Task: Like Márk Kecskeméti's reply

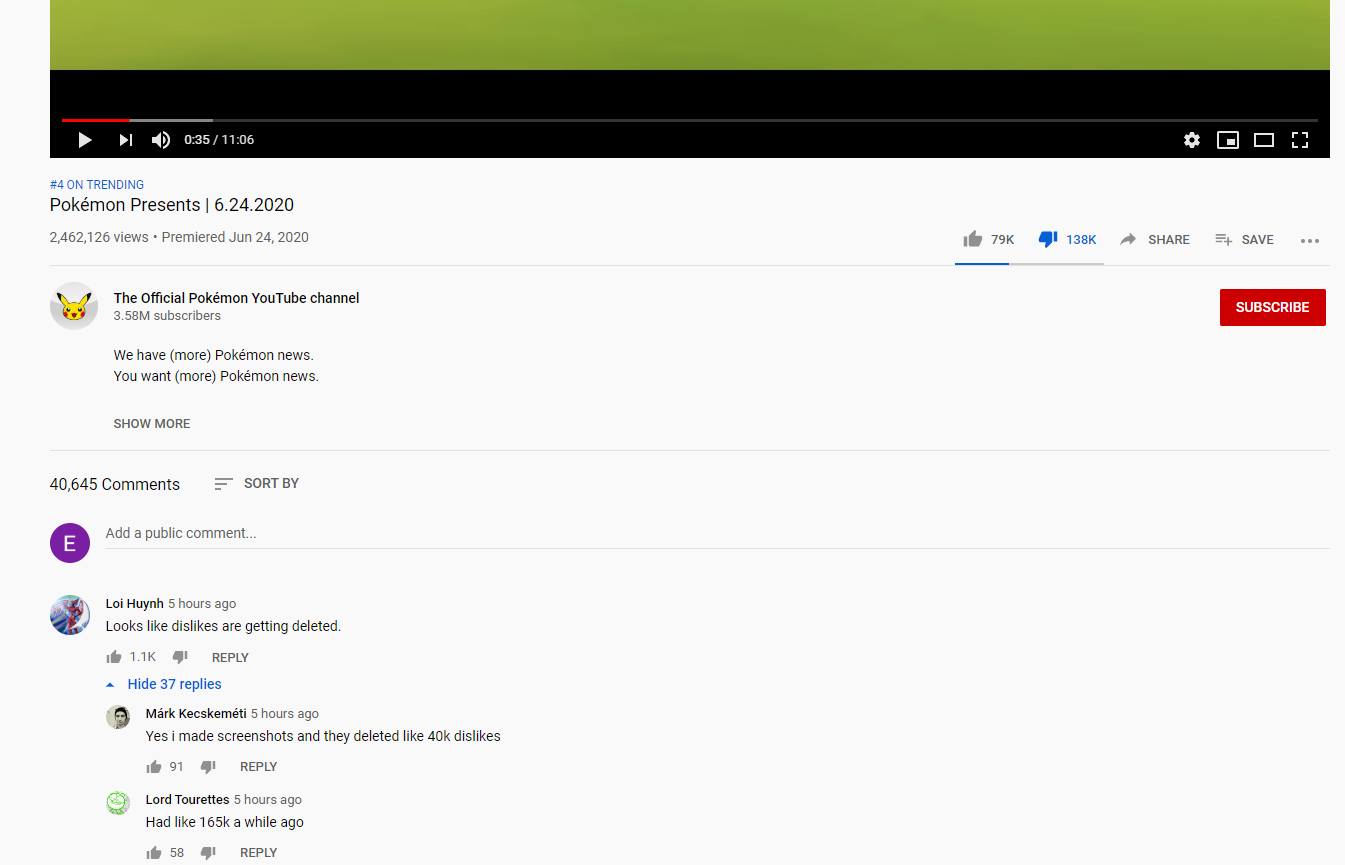Action: 154,767
